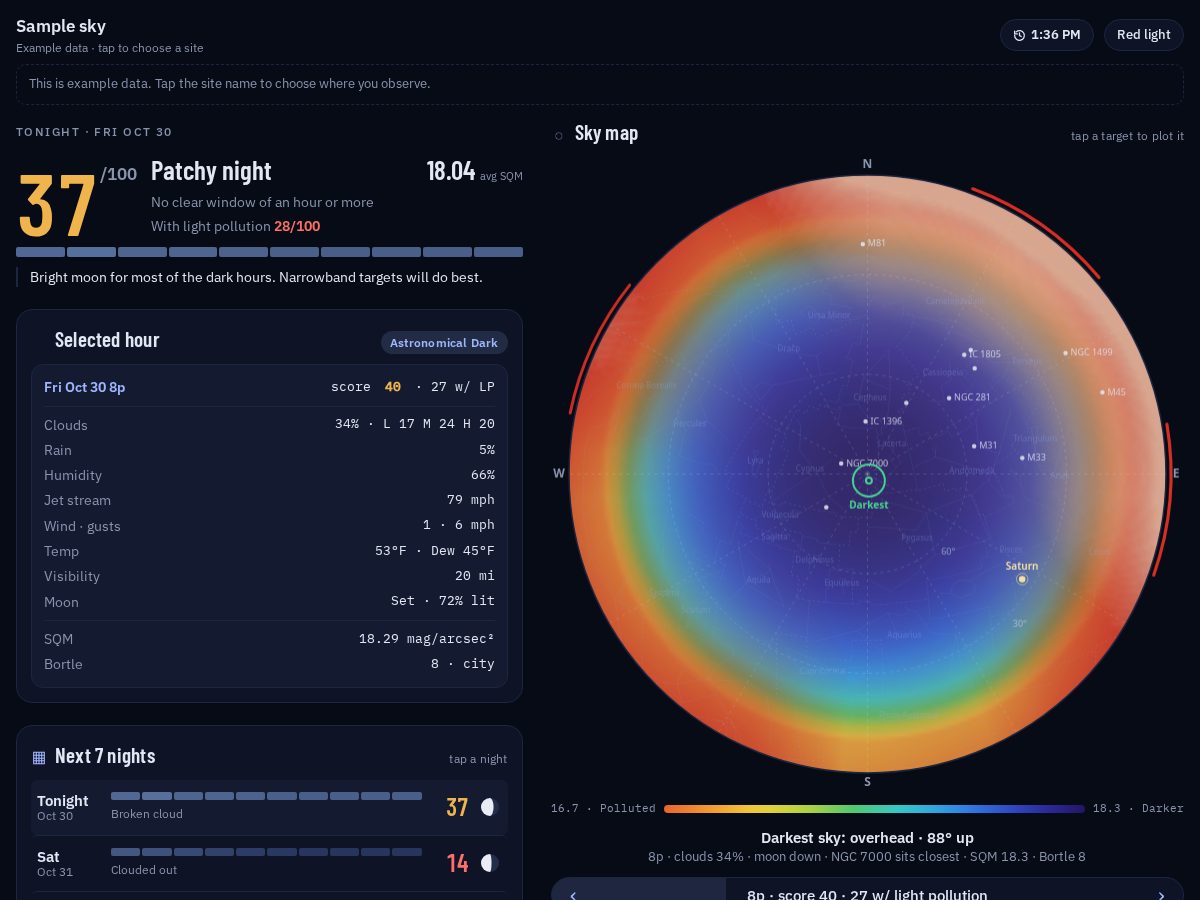This screenshot has width=1200, height=900.
Task: Go to previous hour with left chevron
Action: 573,896
